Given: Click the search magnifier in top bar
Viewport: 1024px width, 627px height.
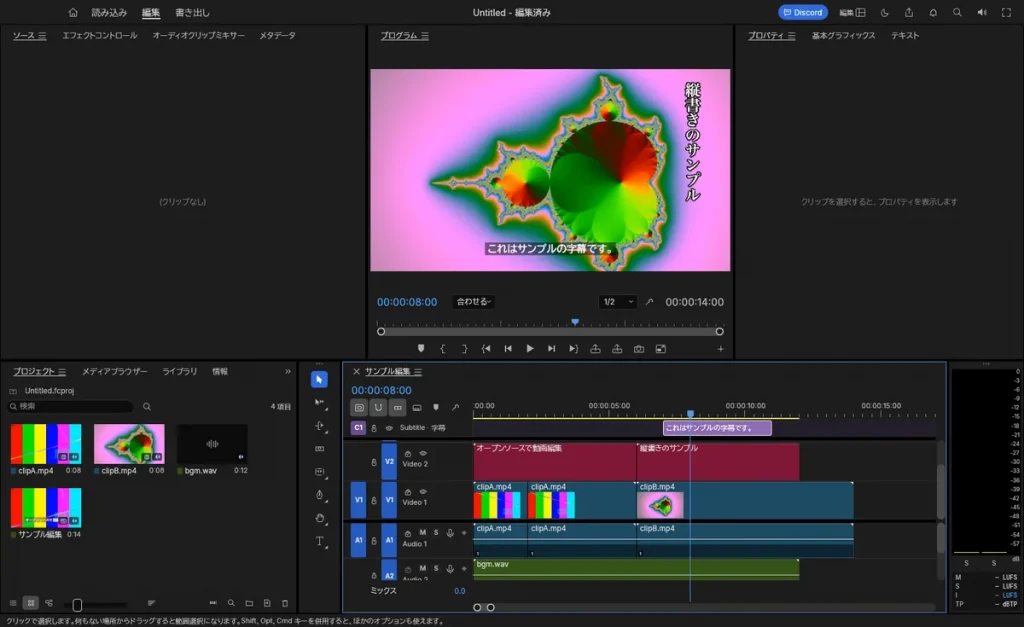Looking at the screenshot, I should pyautogui.click(x=957, y=12).
